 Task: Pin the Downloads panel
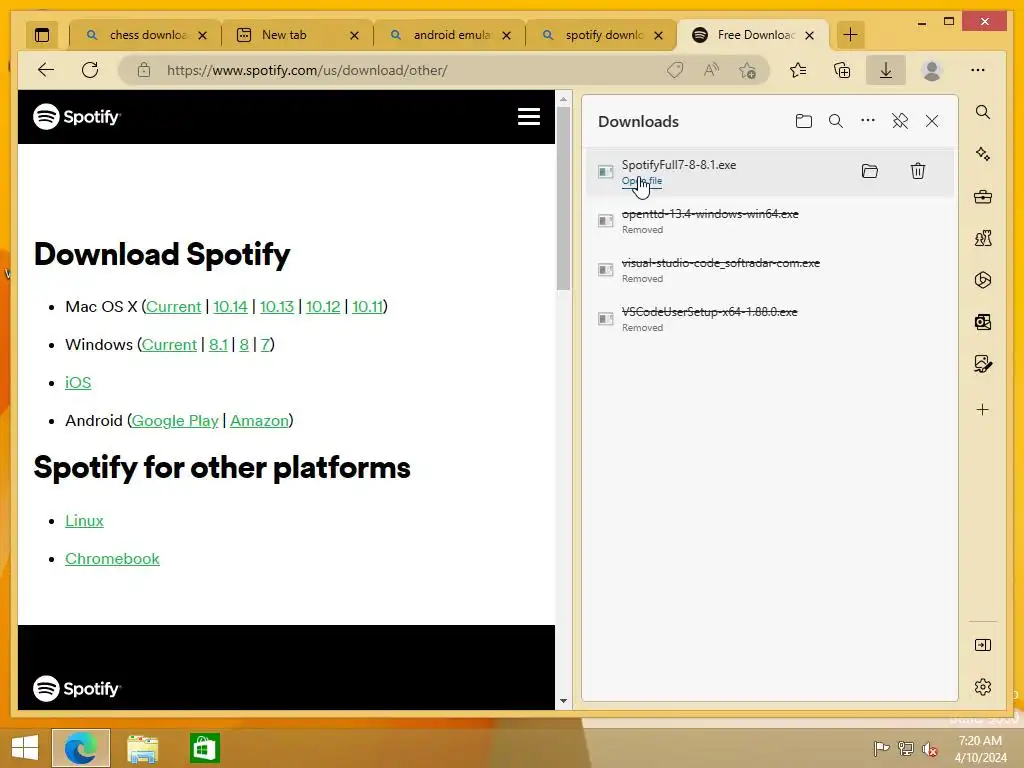click(900, 121)
